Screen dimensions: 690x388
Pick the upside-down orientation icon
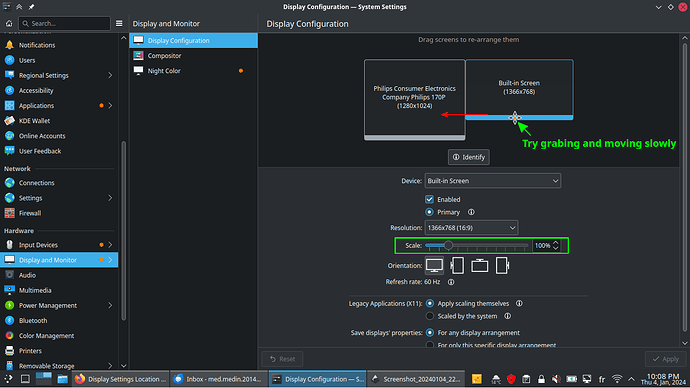(480, 266)
